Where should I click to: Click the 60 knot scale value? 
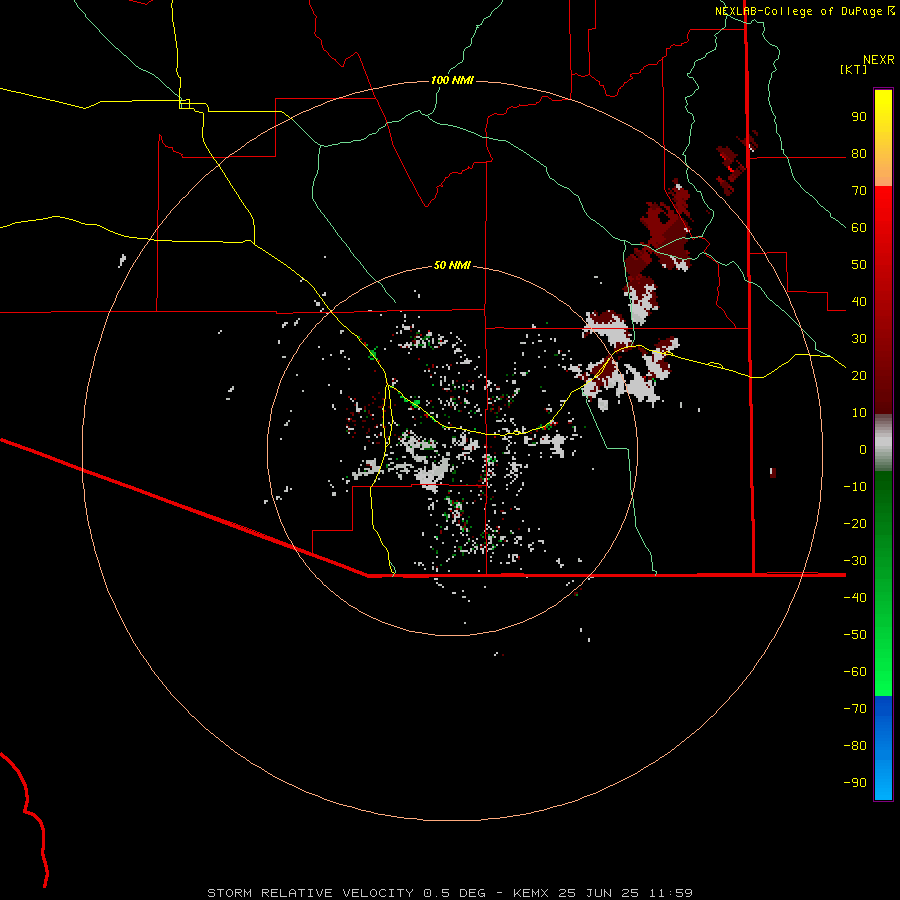click(x=859, y=228)
